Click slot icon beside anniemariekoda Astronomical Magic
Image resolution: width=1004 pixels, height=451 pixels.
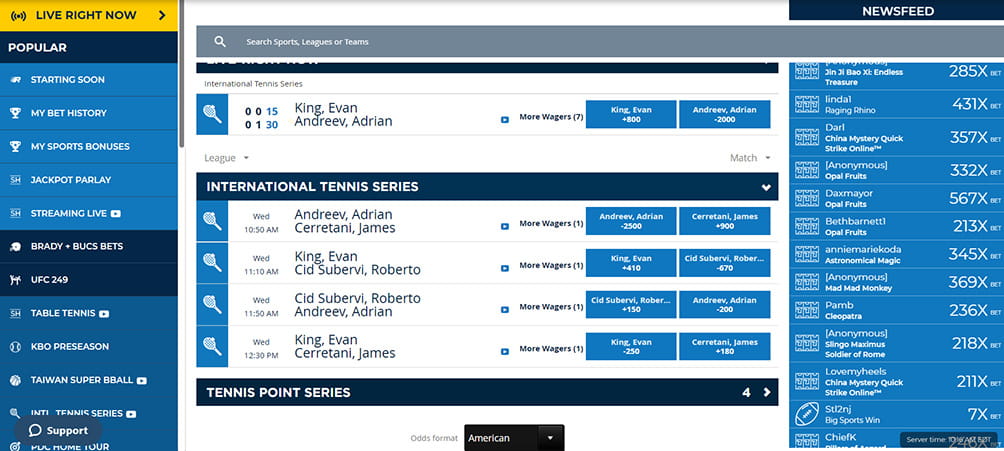(x=807, y=254)
